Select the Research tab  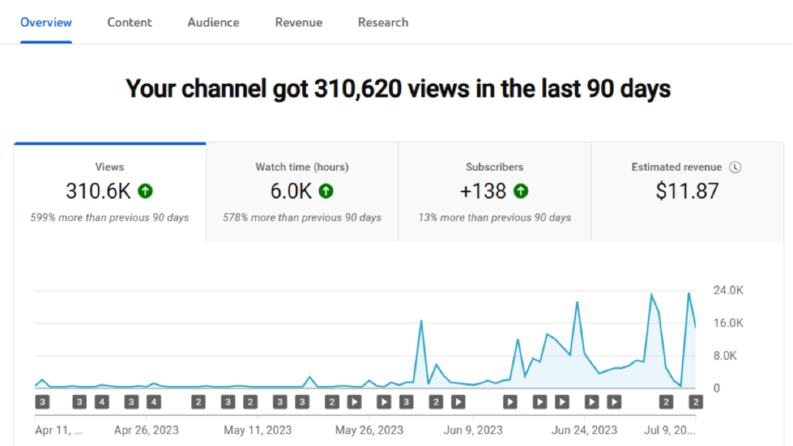coord(383,22)
